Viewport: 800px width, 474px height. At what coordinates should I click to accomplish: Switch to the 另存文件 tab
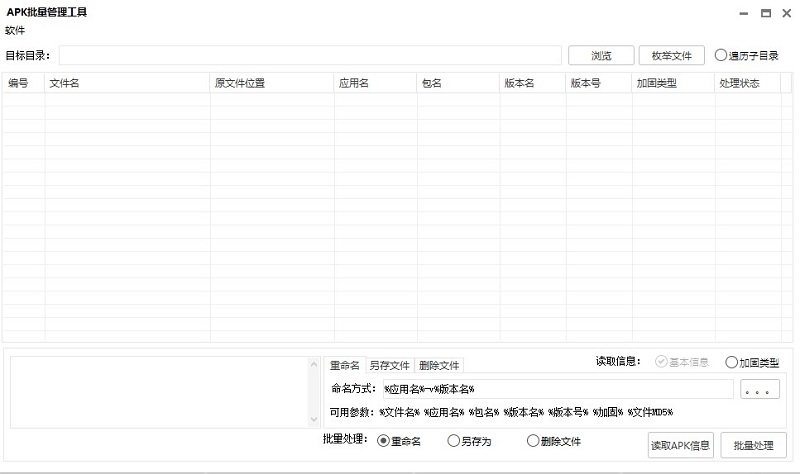[389, 366]
